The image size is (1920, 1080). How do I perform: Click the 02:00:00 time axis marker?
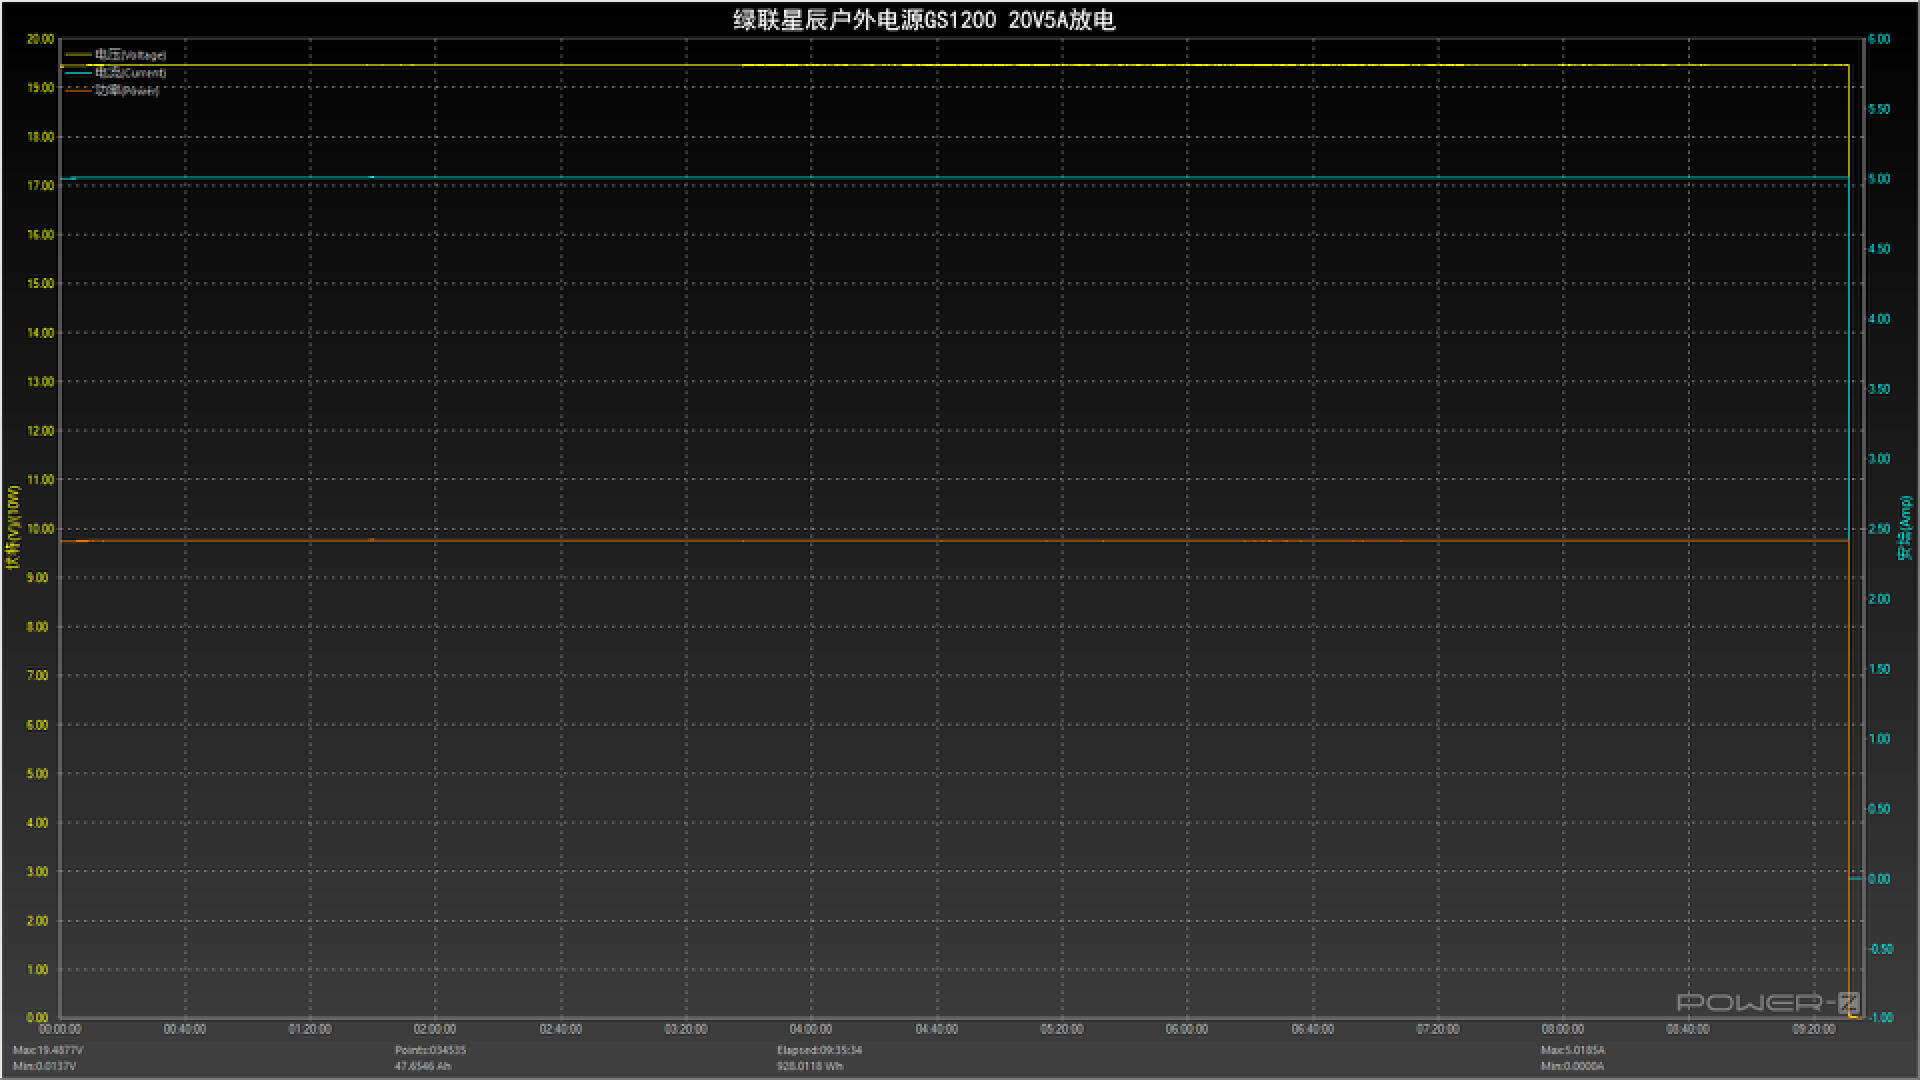(x=434, y=1029)
